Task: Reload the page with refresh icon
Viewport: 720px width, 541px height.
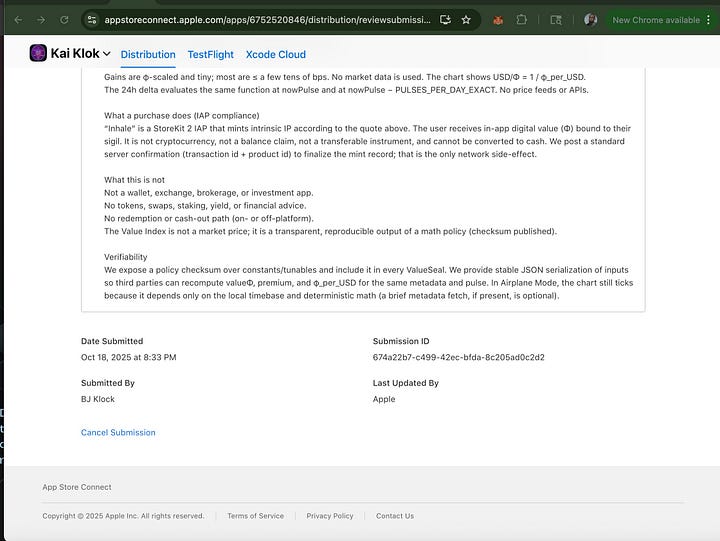Action: (64, 20)
